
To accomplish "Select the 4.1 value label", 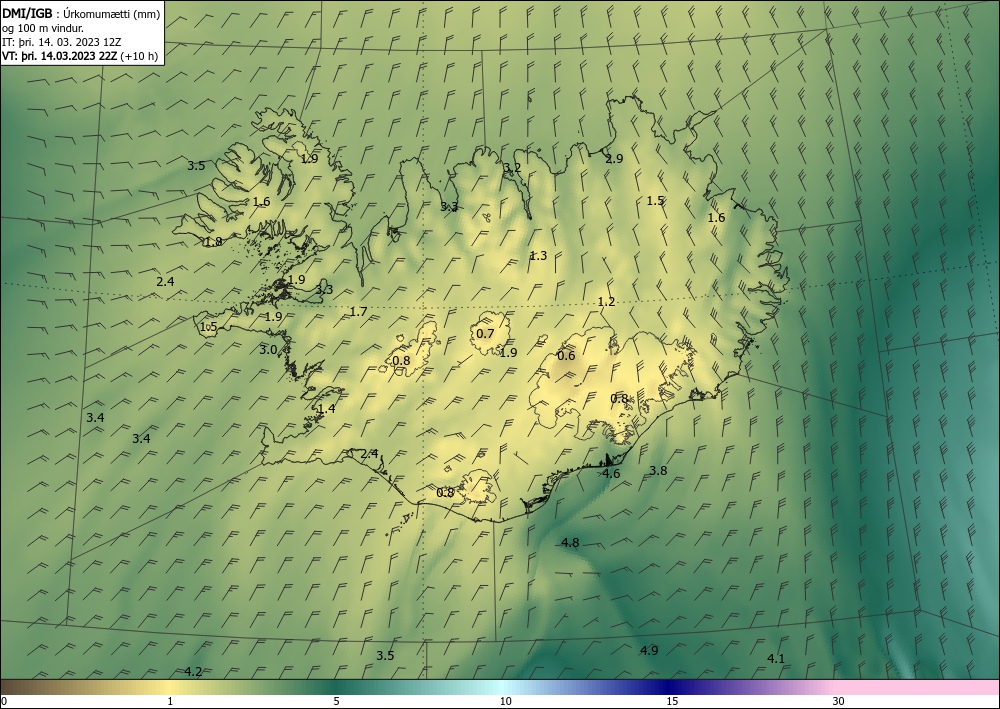I will coord(776,659).
